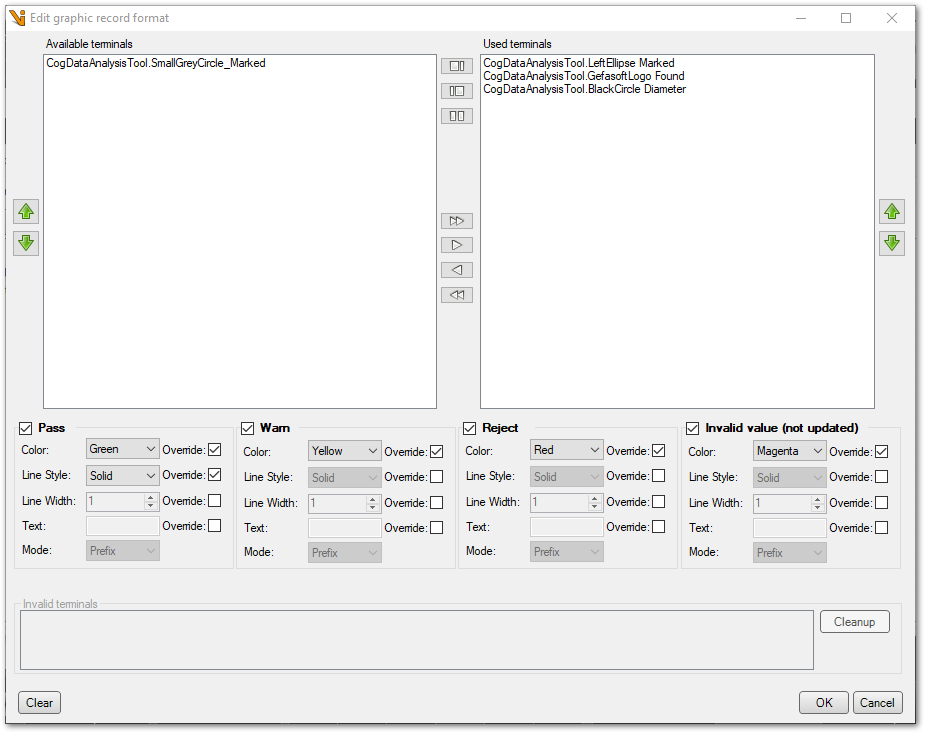925x733 pixels.
Task: Click the single right arrow move button
Action: coord(457,245)
